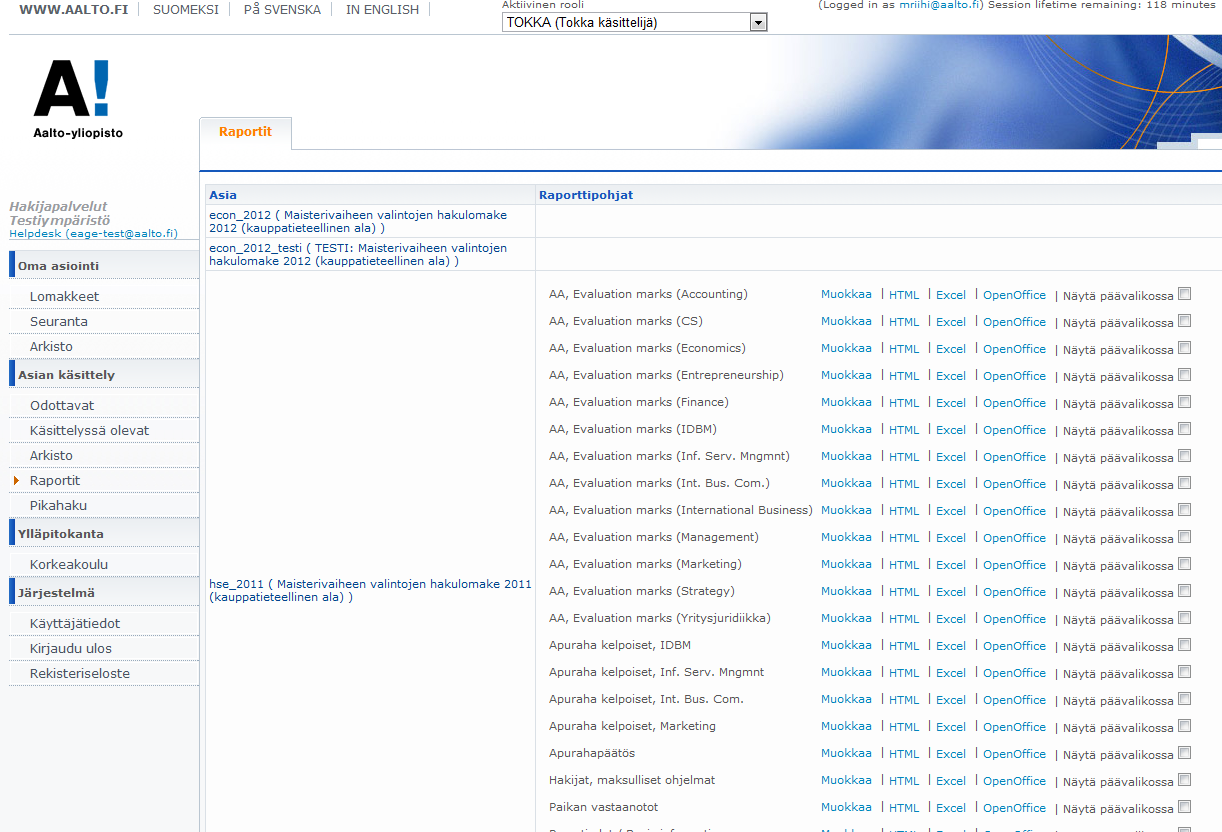
Task: Open Excel report for Evaluation marks (Inf. Serv. Mngmnt)
Action: tap(951, 457)
